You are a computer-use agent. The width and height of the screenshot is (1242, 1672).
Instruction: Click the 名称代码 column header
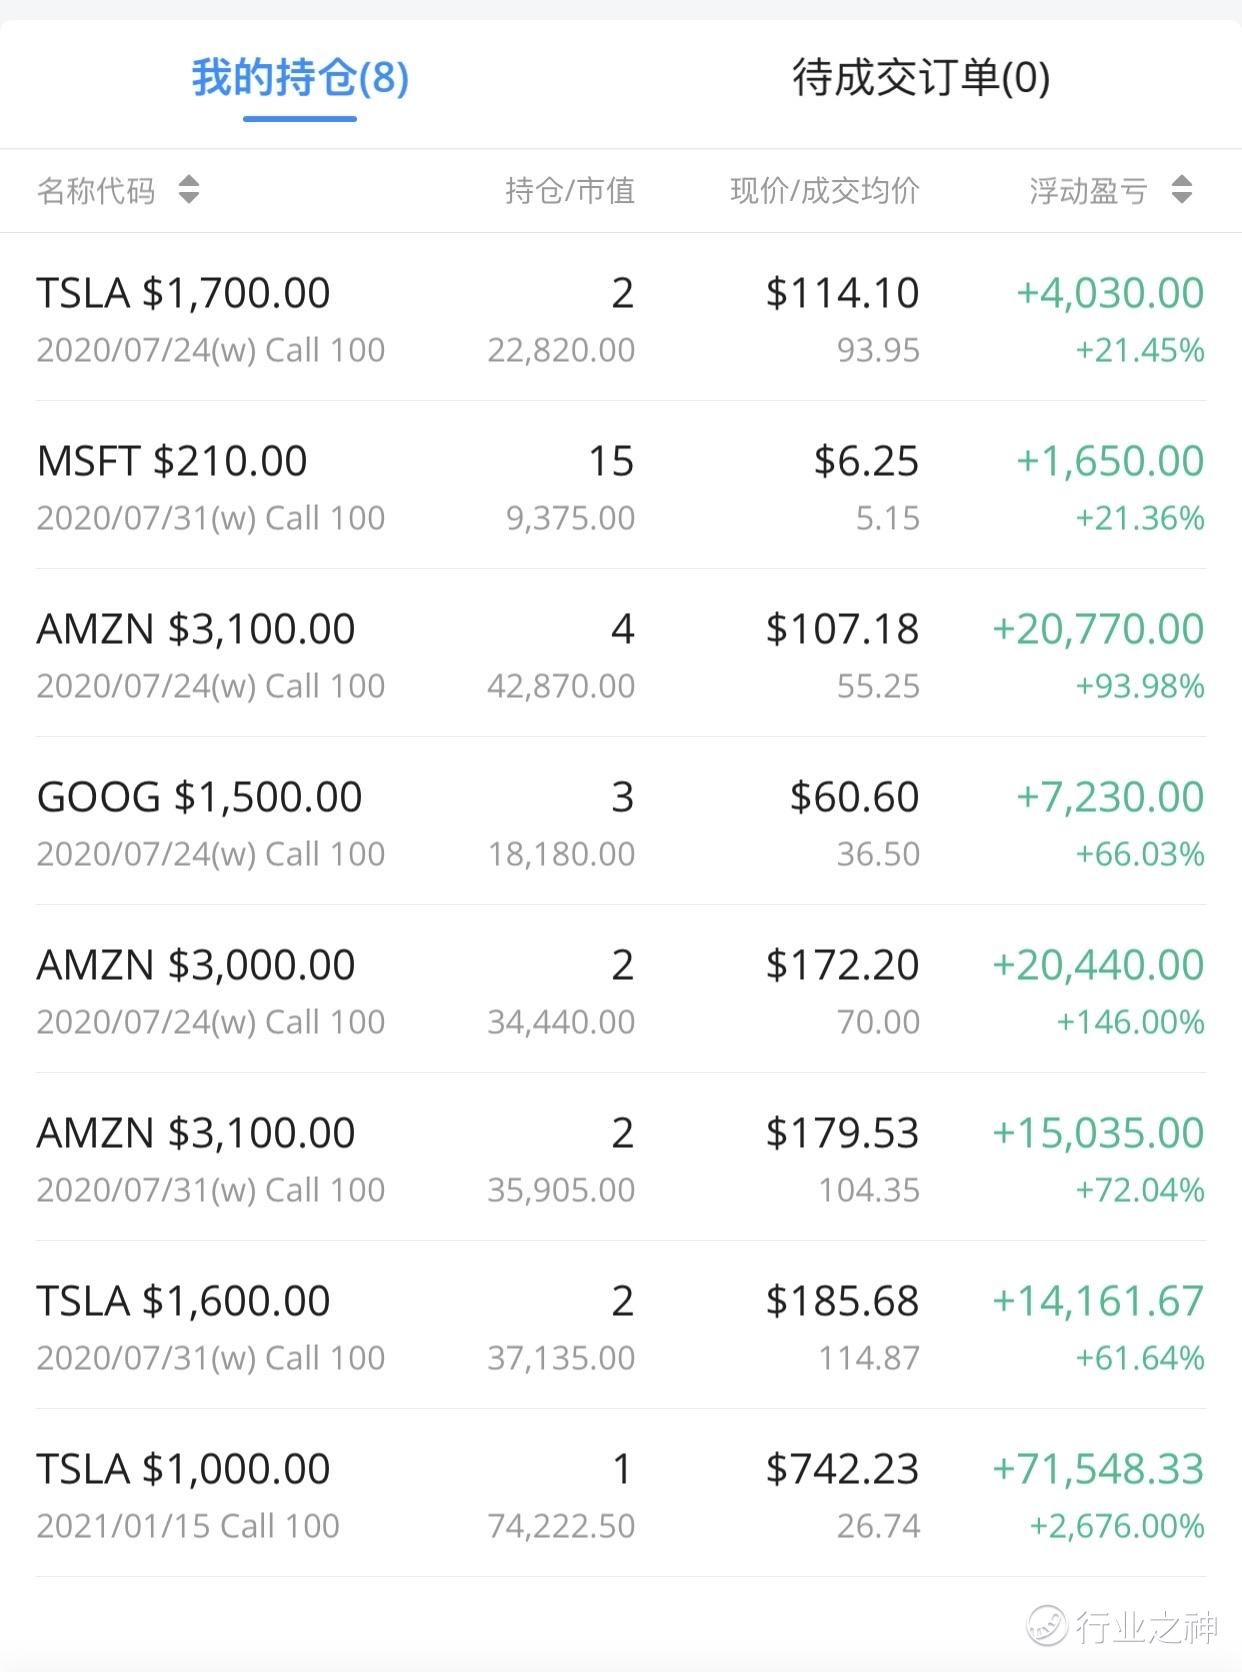96,190
